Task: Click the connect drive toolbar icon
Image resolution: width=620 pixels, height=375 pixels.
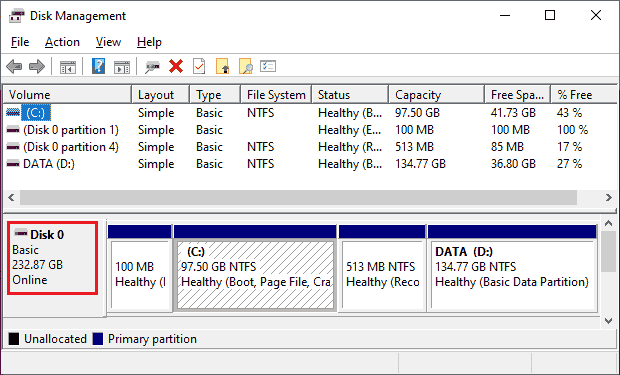Action: pyautogui.click(x=152, y=66)
